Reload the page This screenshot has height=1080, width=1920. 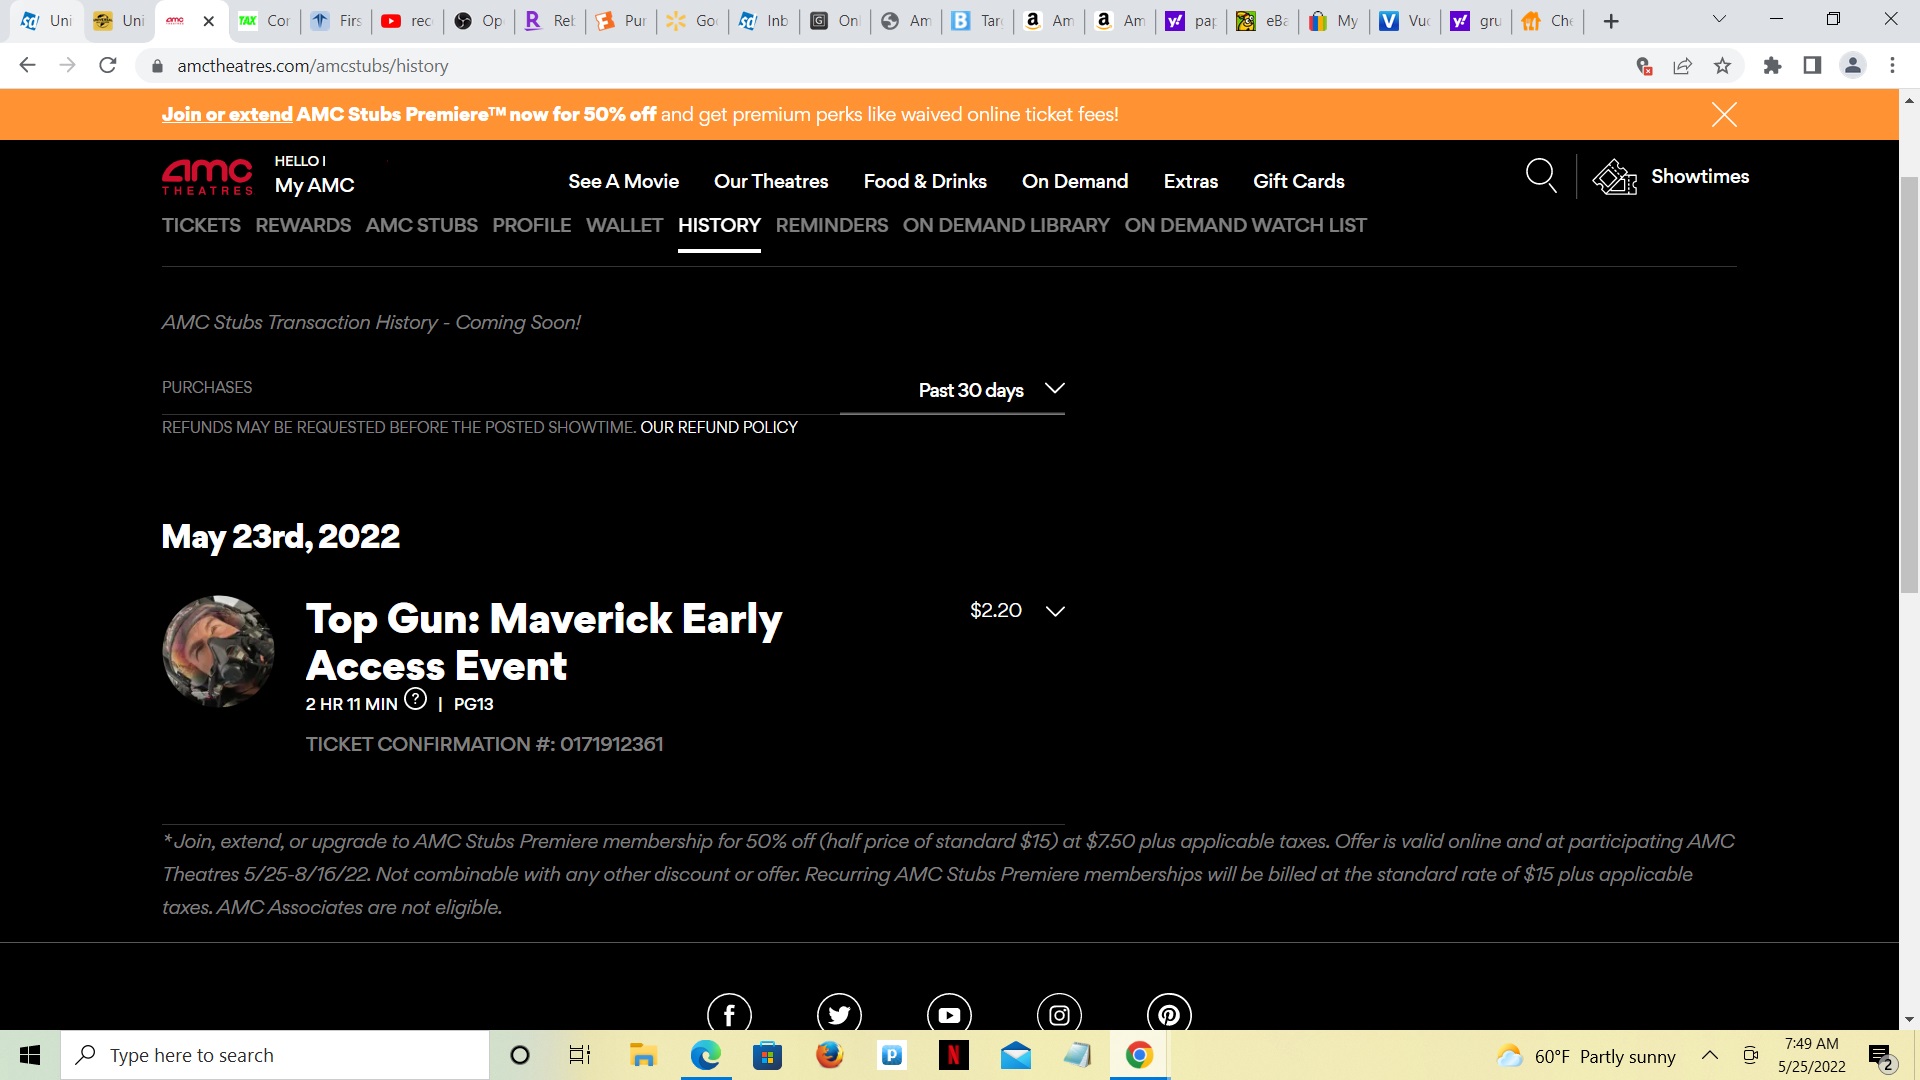tap(108, 66)
